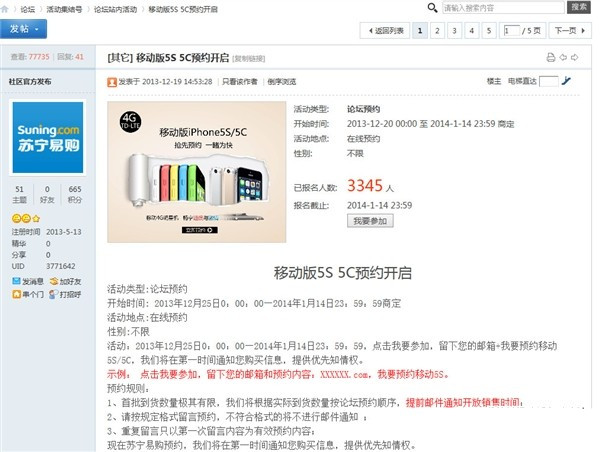Click the elevator floor number input
Screen dimensions: 600x452
pyautogui.click(x=548, y=81)
